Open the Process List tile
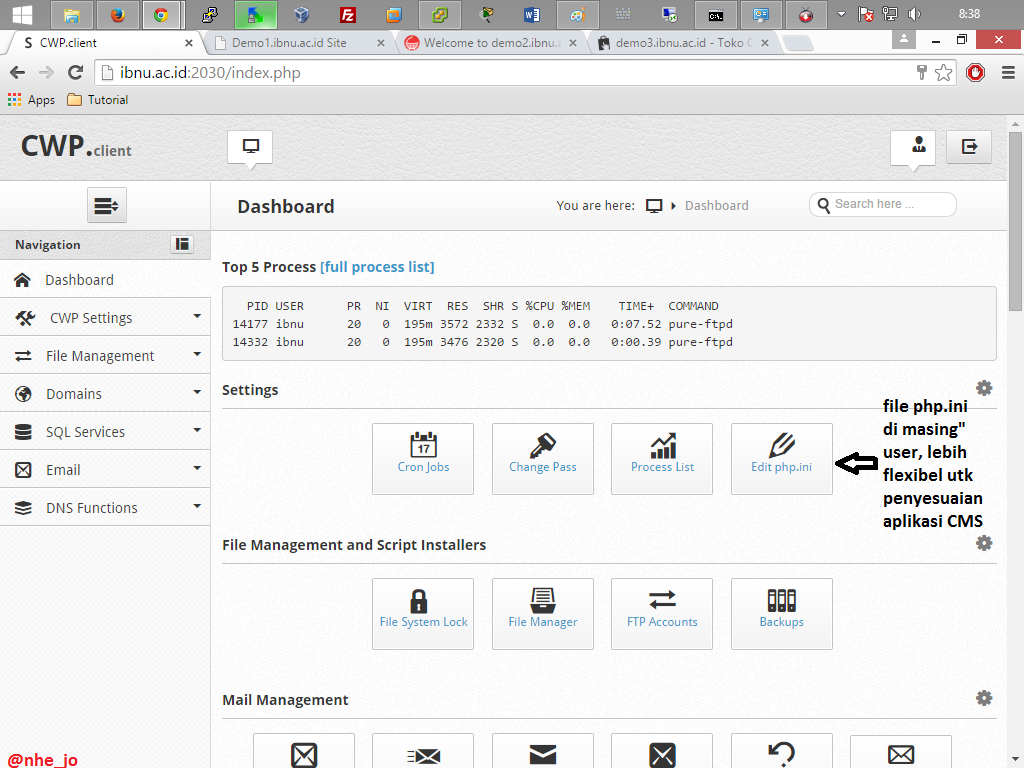1024x768 pixels. [662, 458]
